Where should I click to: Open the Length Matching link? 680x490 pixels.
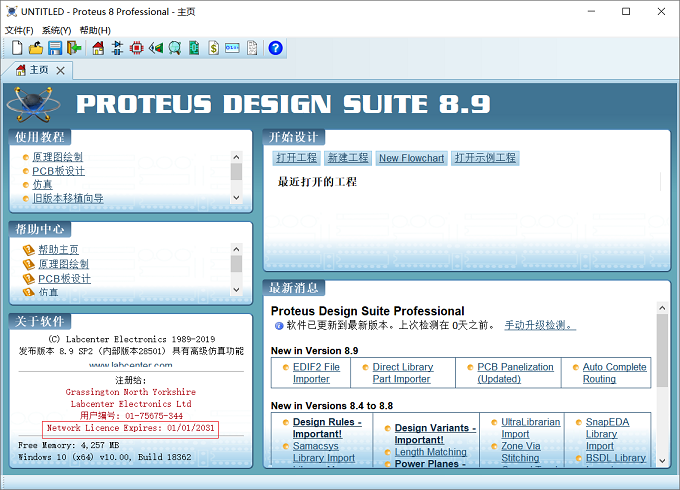pyautogui.click(x=430, y=452)
